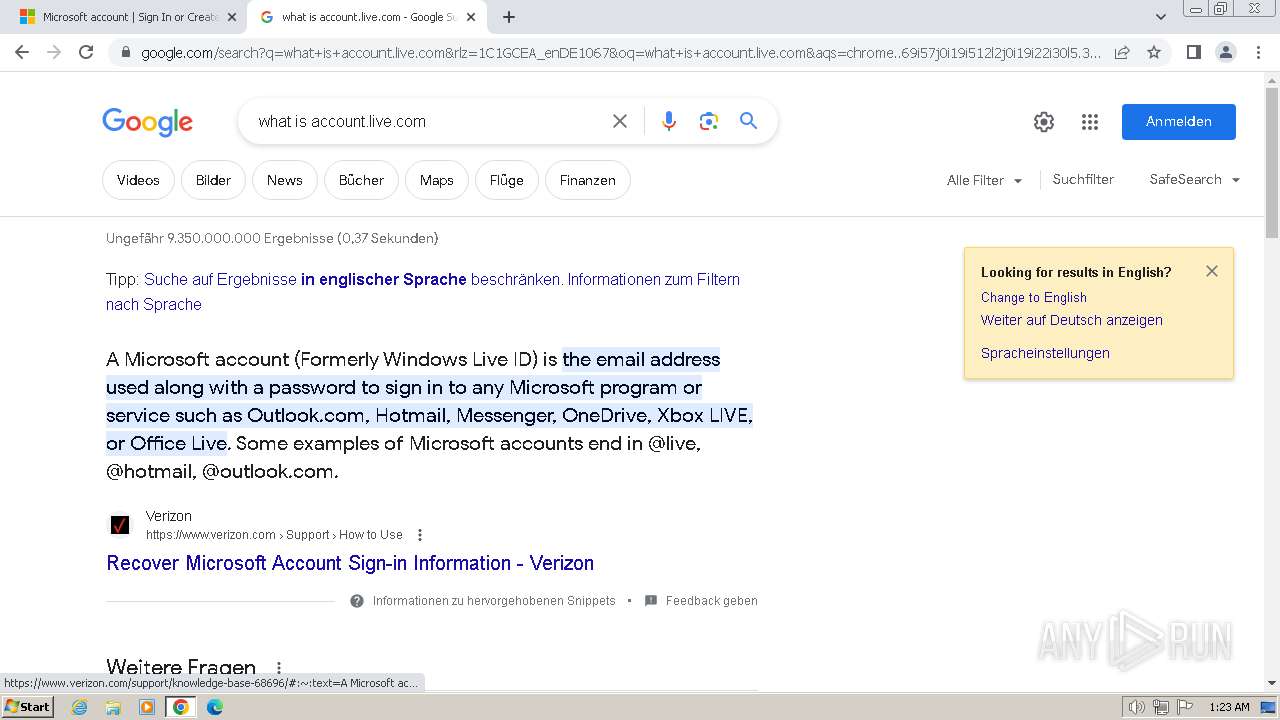Filter results by Bücher

tap(361, 180)
